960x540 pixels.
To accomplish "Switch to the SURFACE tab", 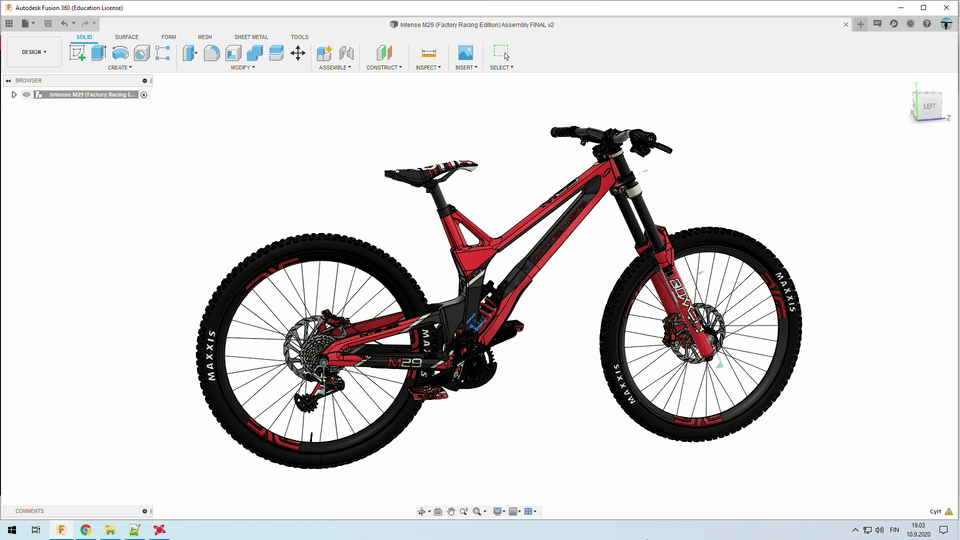I will tap(126, 37).
